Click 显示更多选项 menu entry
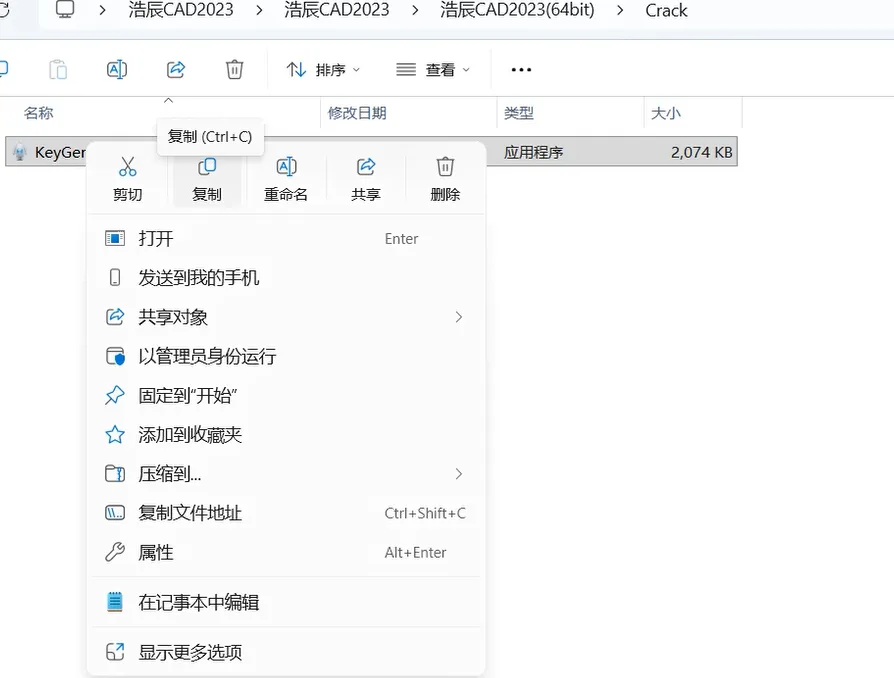The width and height of the screenshot is (894, 678). click(x=286, y=652)
